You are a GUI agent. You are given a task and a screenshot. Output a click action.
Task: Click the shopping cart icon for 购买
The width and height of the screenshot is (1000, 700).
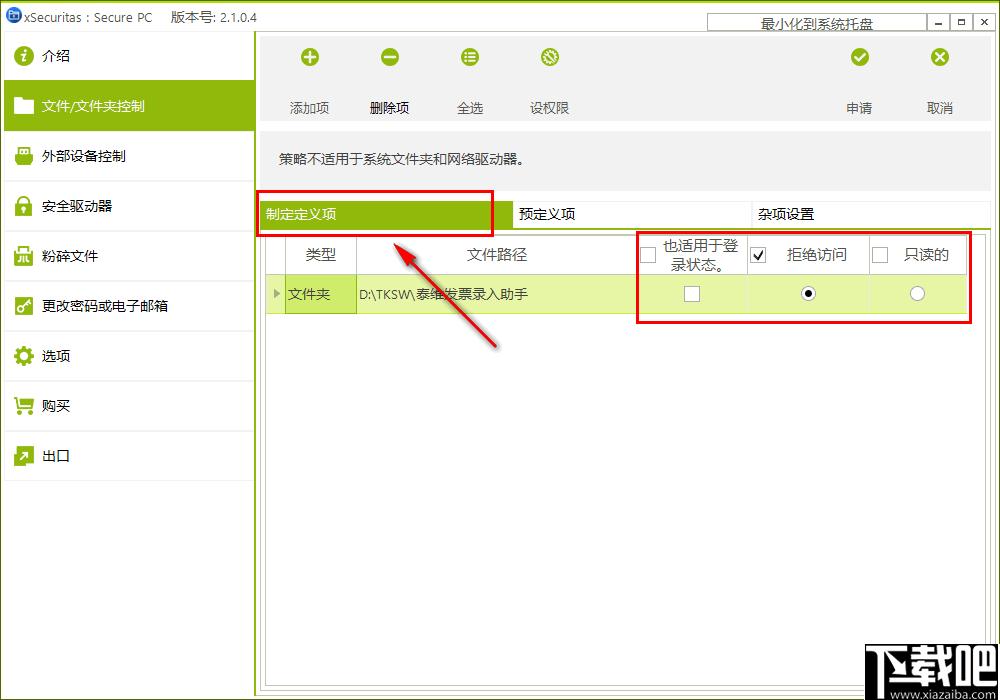coord(24,406)
